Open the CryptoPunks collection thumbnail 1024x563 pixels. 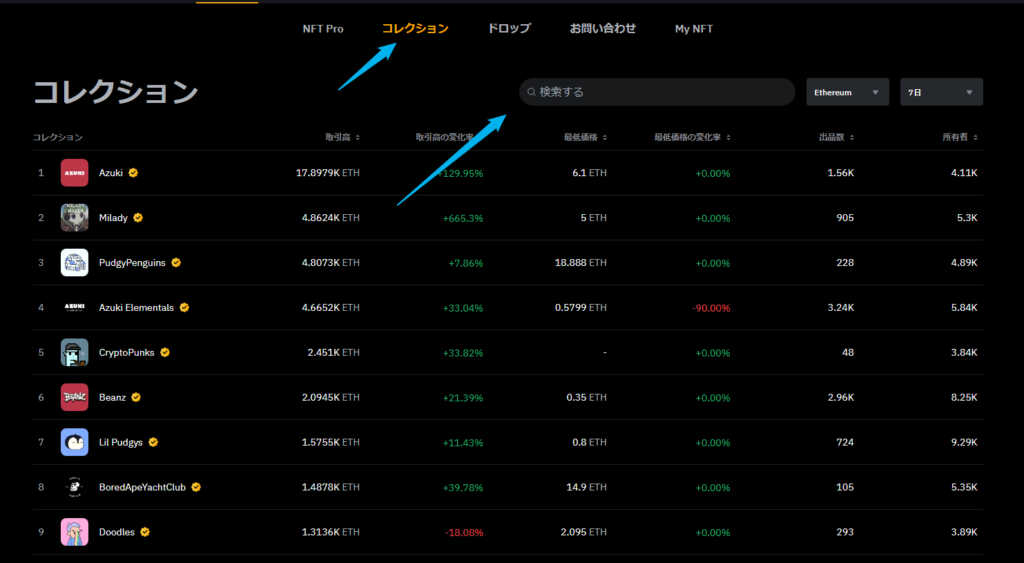pos(74,353)
